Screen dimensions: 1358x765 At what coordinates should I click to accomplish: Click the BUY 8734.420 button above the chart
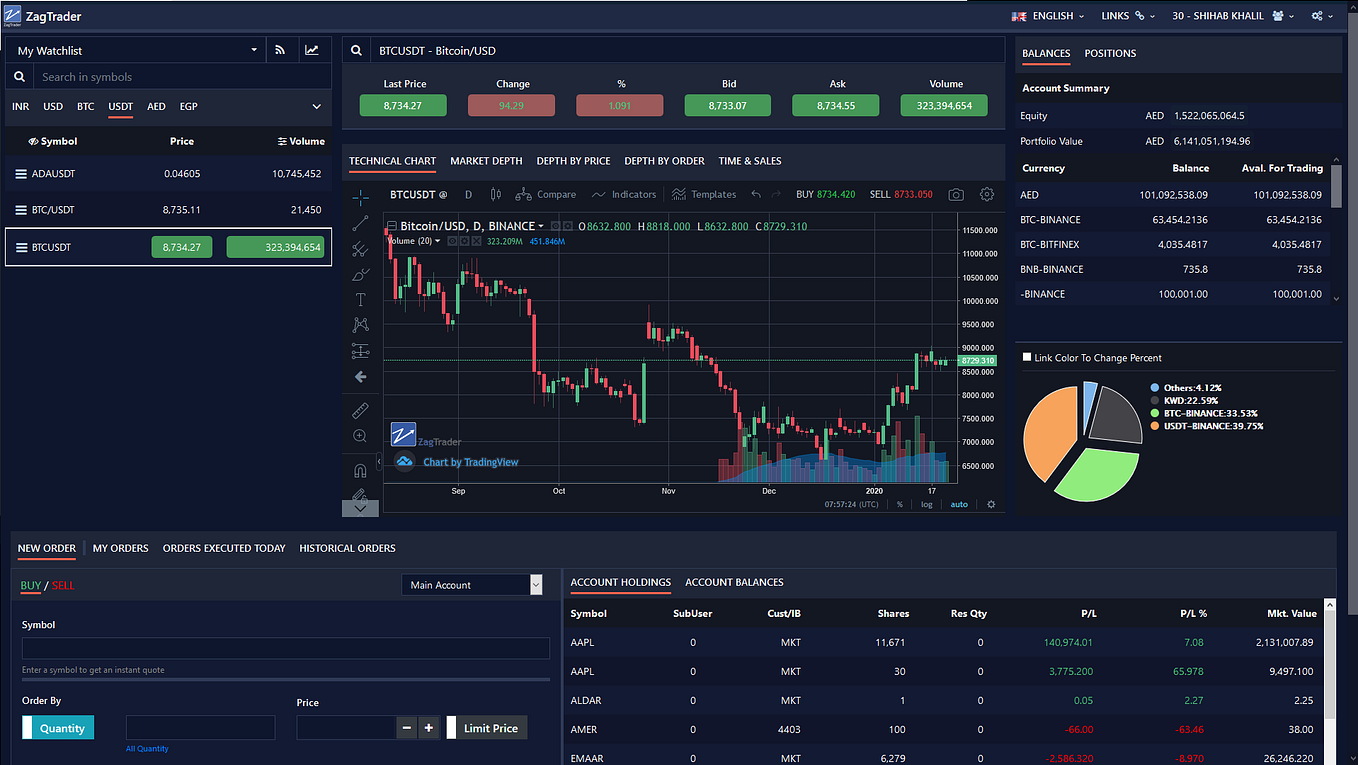[x=826, y=194]
